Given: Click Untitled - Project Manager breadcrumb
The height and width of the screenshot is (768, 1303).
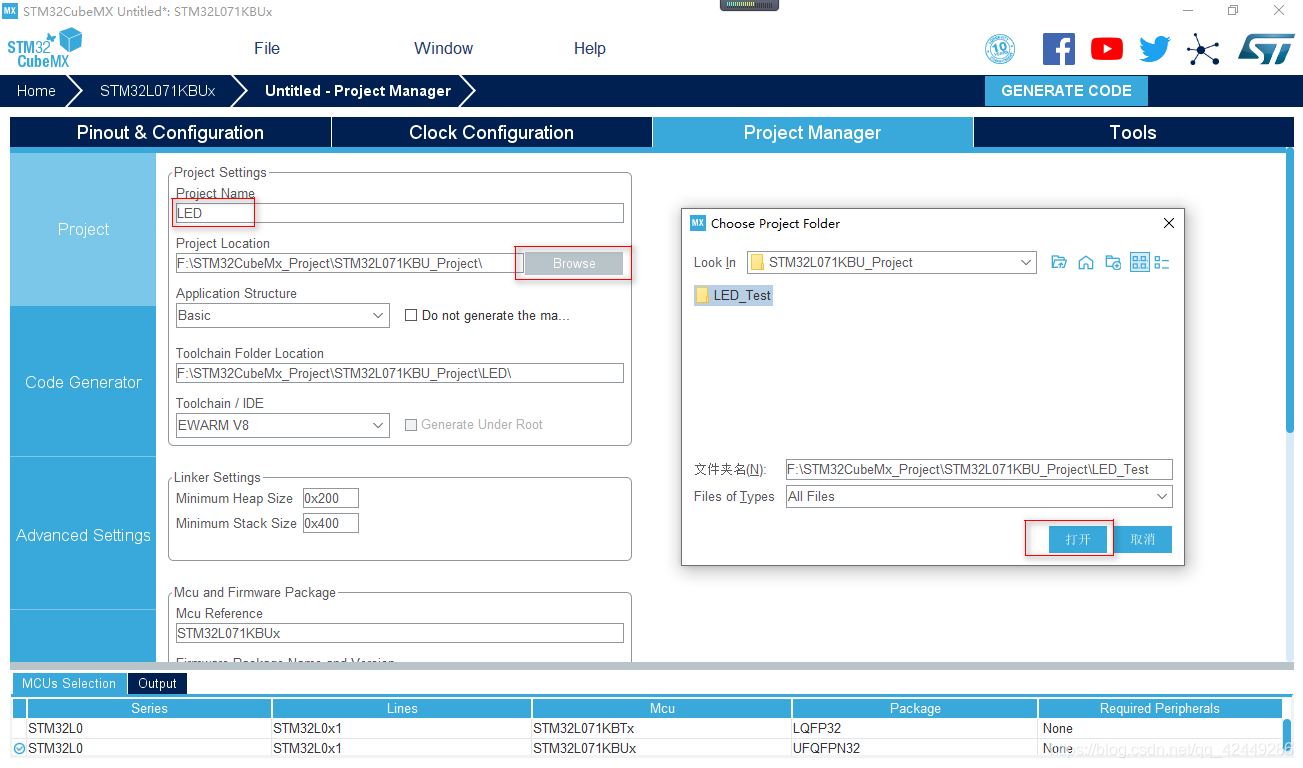Looking at the screenshot, I should 357,91.
